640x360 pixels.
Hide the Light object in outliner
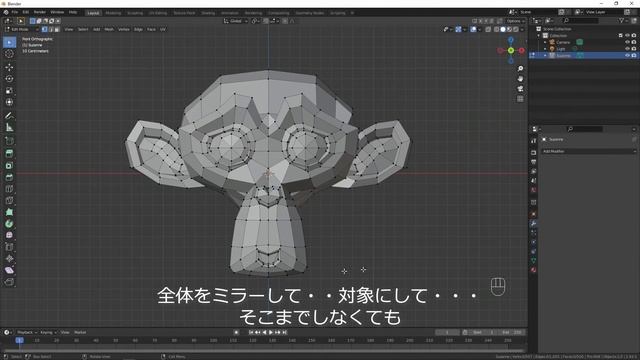[627, 49]
